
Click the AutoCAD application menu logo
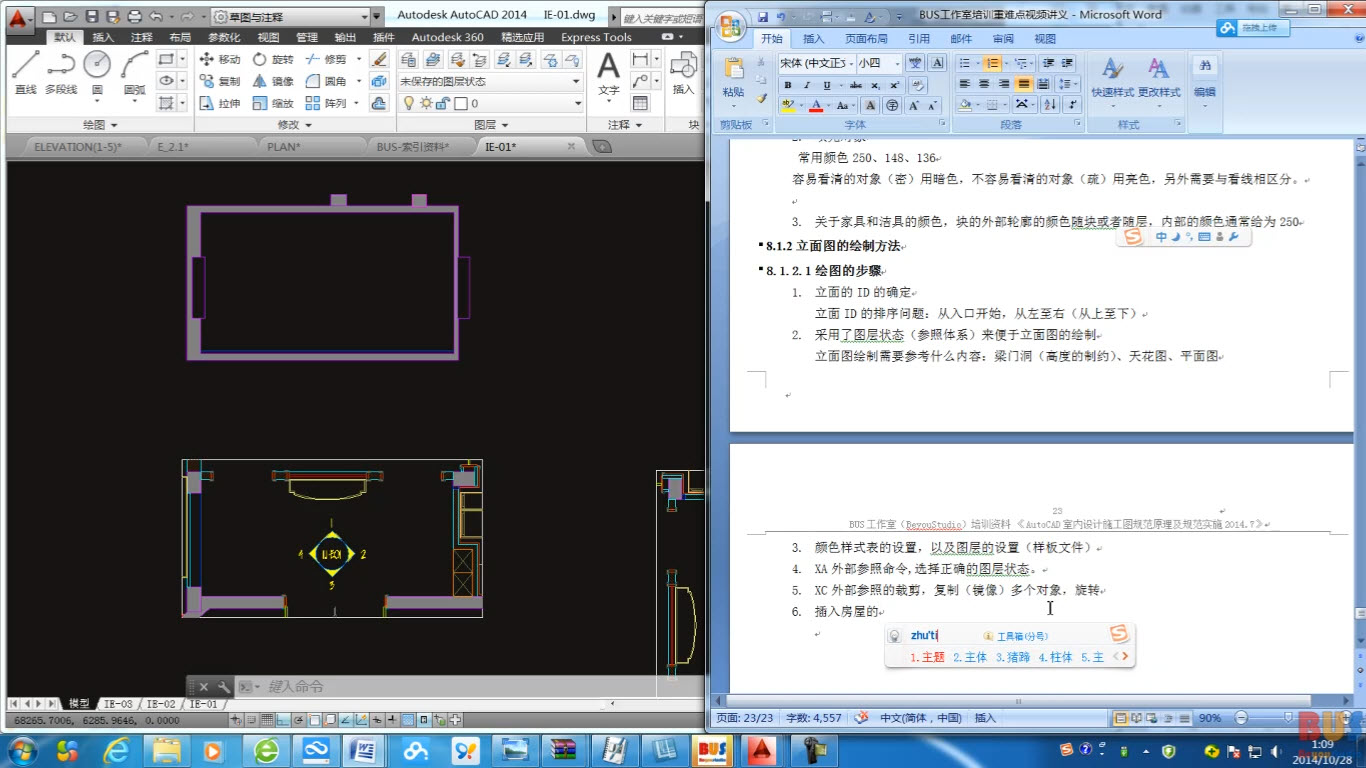click(19, 18)
